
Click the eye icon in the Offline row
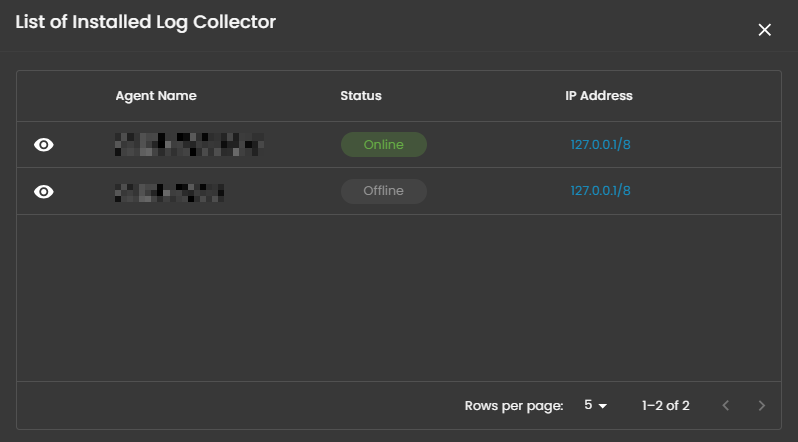click(44, 191)
